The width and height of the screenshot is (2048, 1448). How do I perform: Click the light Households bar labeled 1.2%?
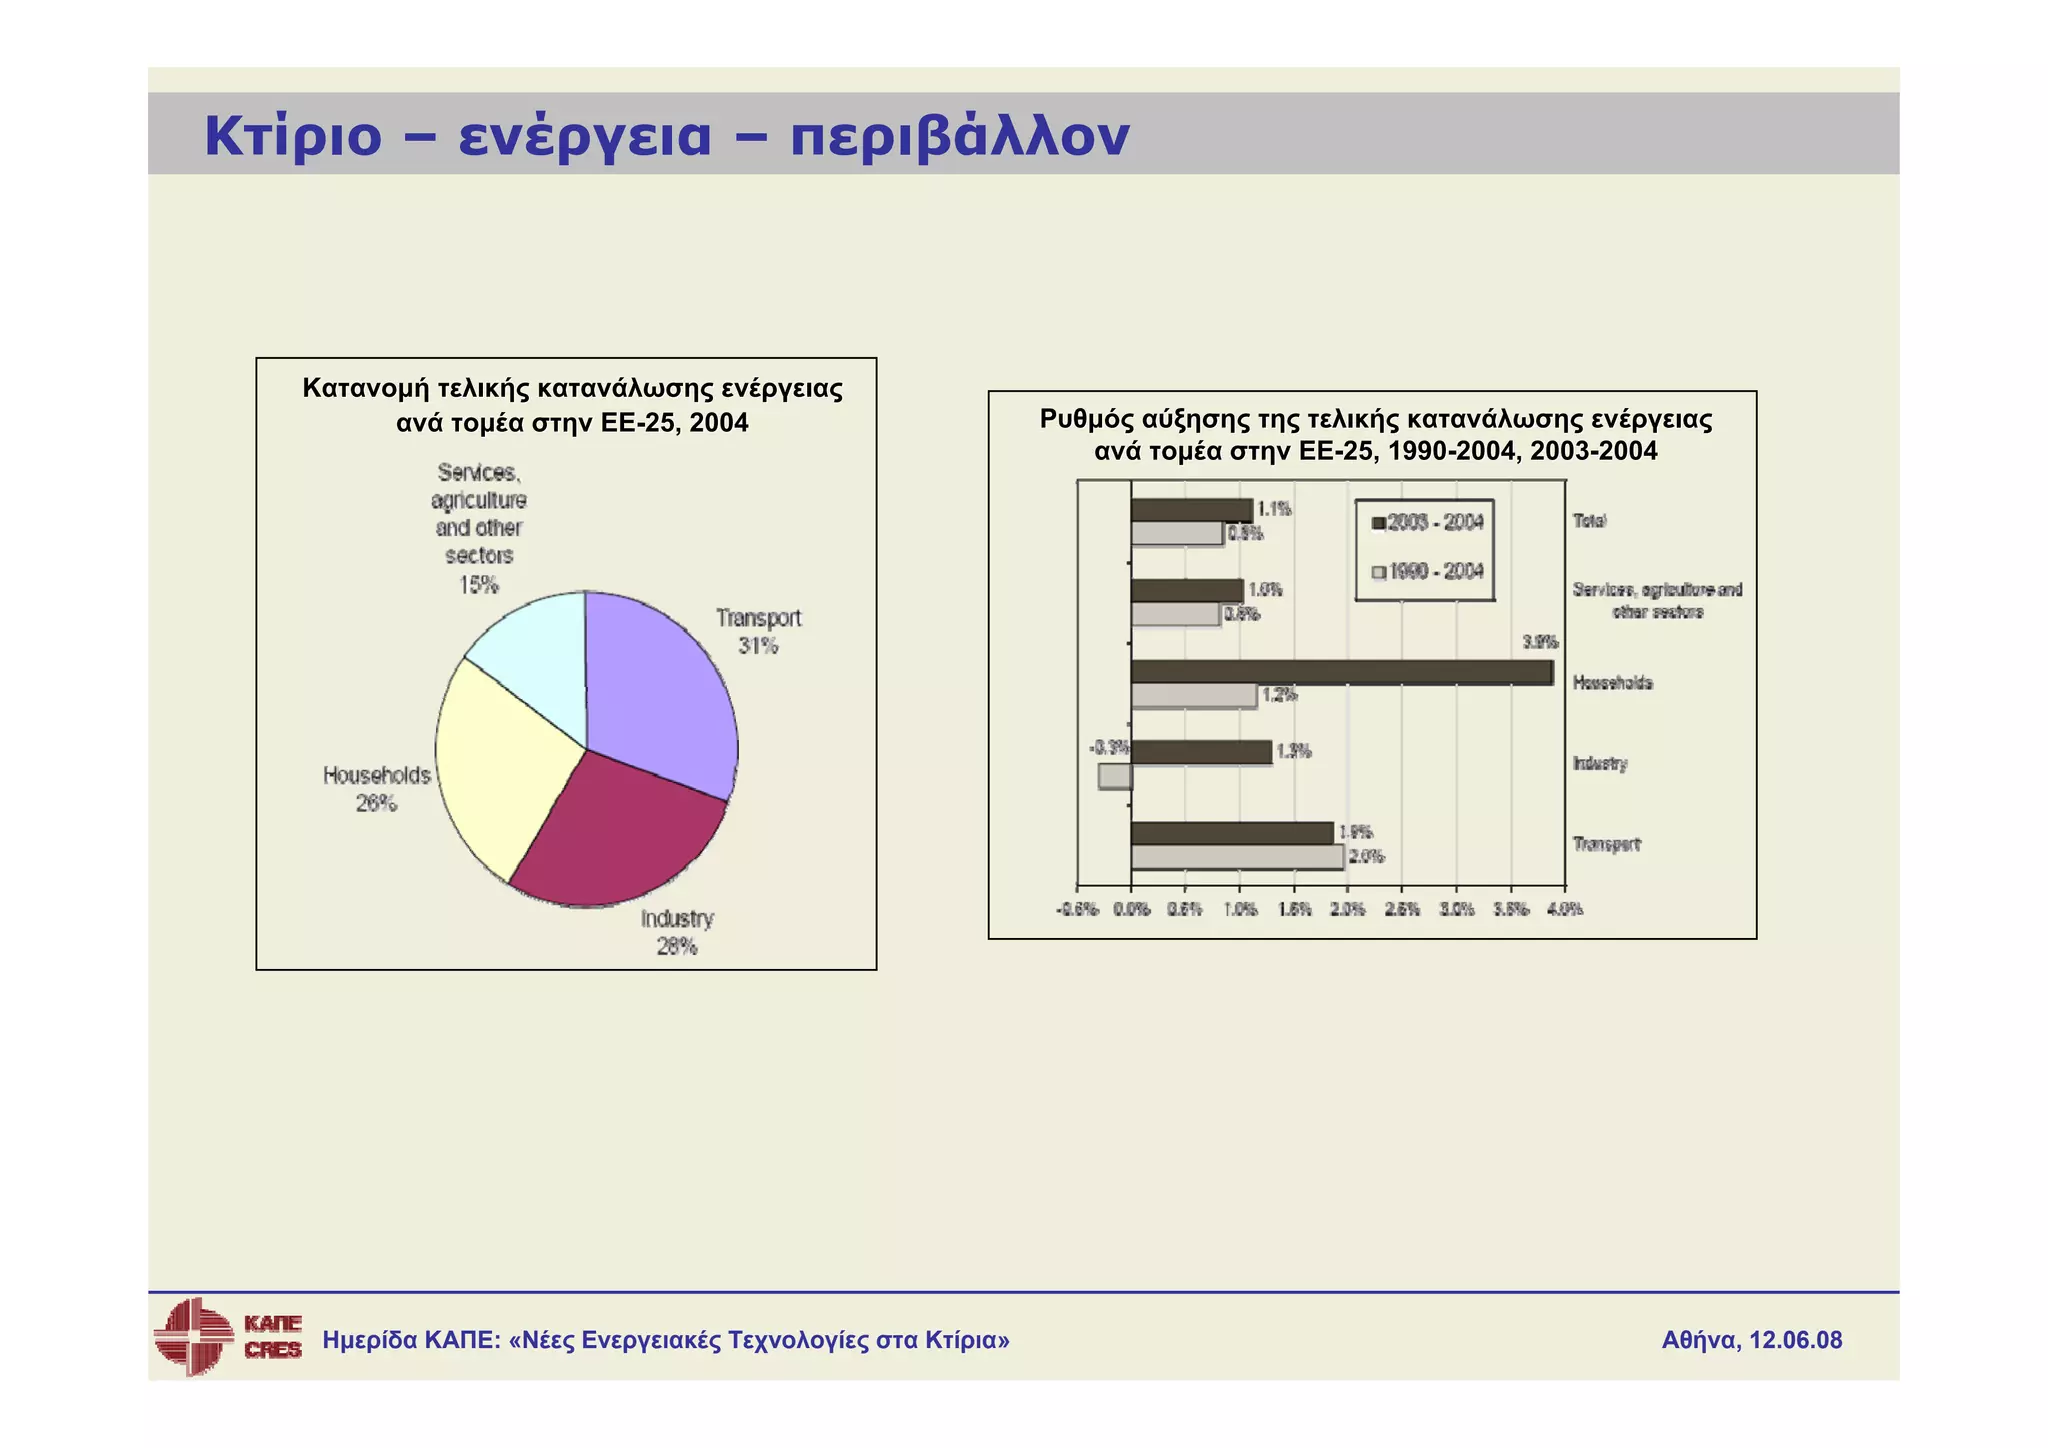pyautogui.click(x=1194, y=696)
